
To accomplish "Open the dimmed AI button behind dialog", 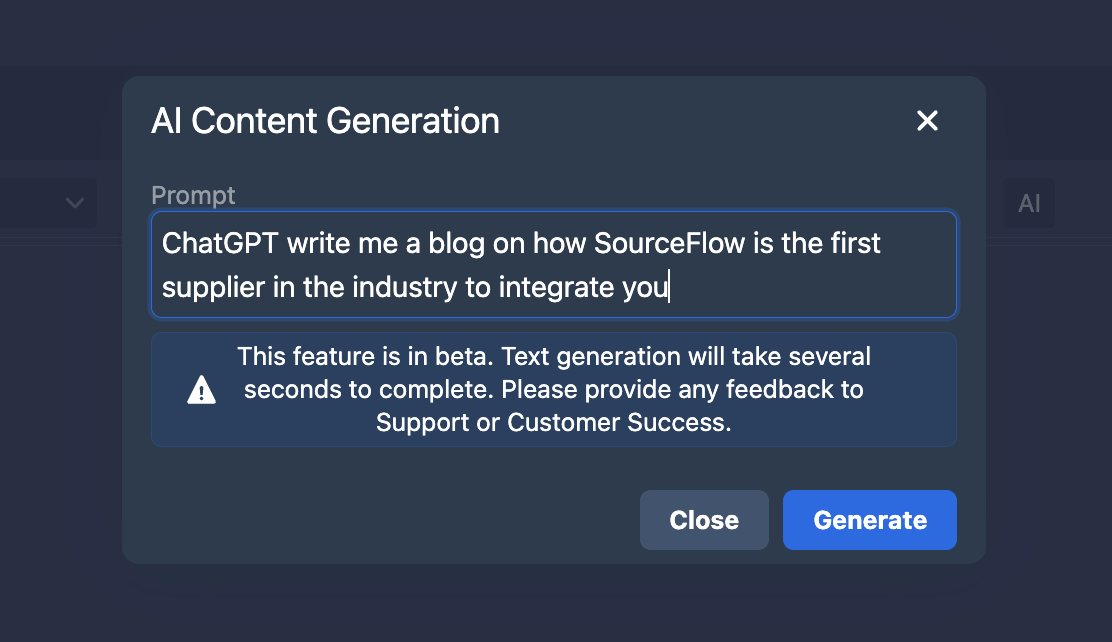I will point(1029,204).
